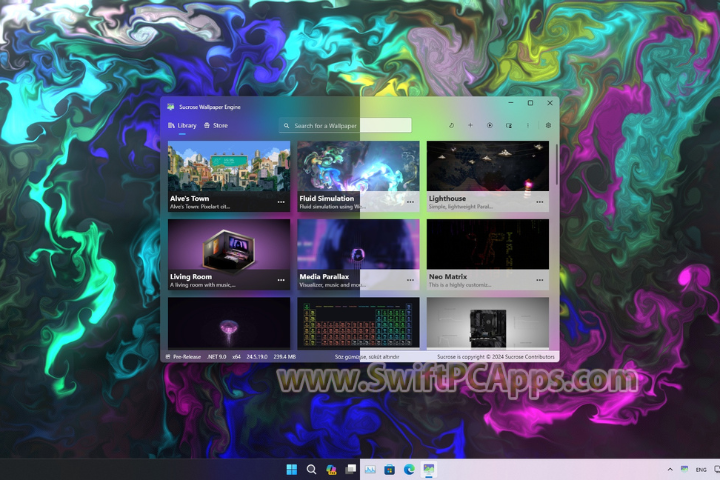Click the search magnifier icon in search box
This screenshot has height=480, width=720.
[287, 125]
